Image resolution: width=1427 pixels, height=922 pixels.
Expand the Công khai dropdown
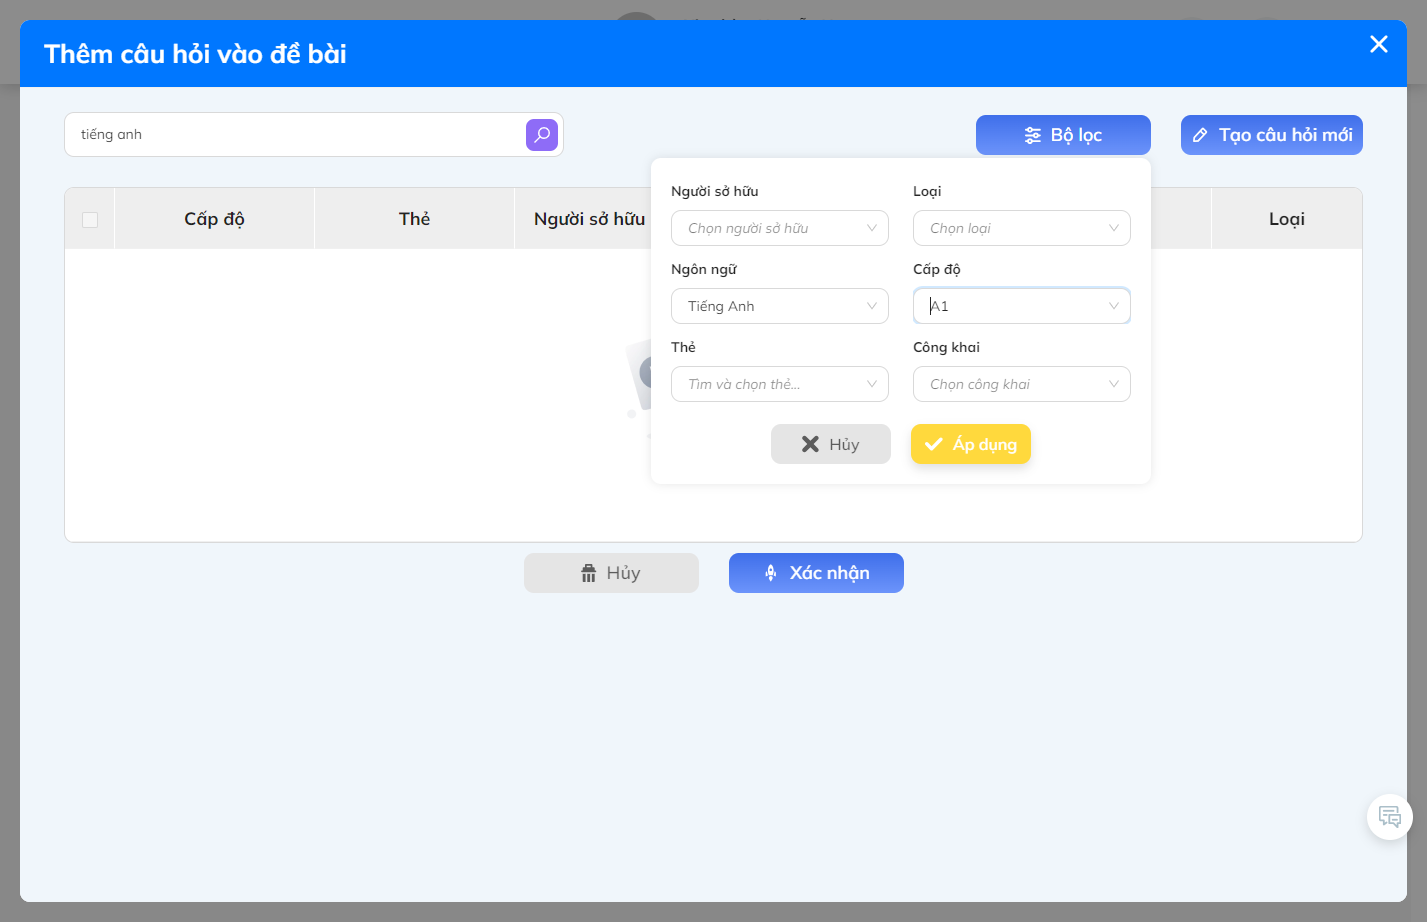[x=1021, y=384]
